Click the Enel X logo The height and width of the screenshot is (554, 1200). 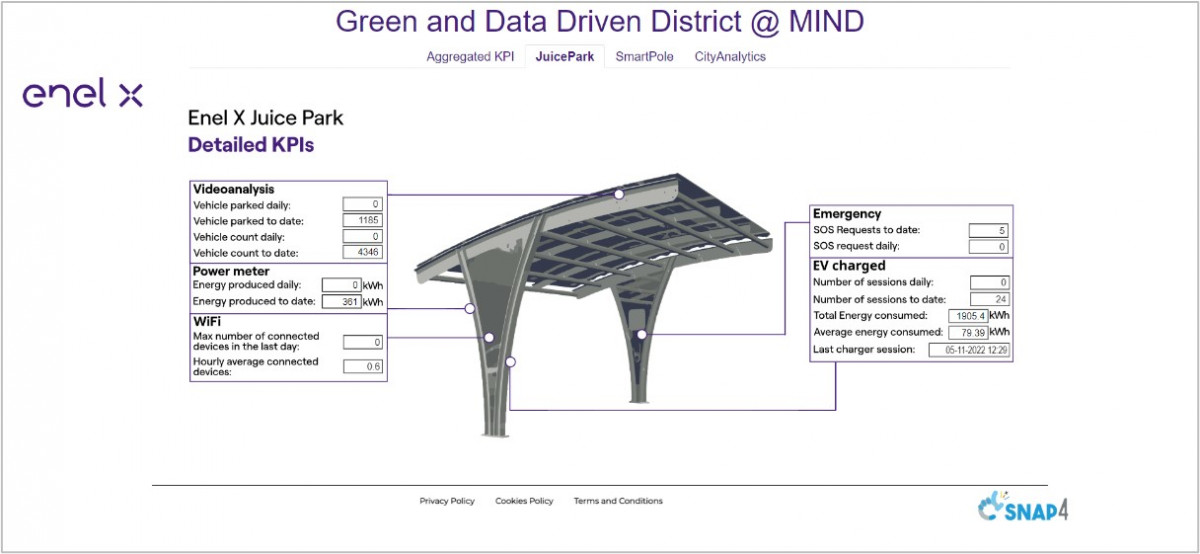83,96
